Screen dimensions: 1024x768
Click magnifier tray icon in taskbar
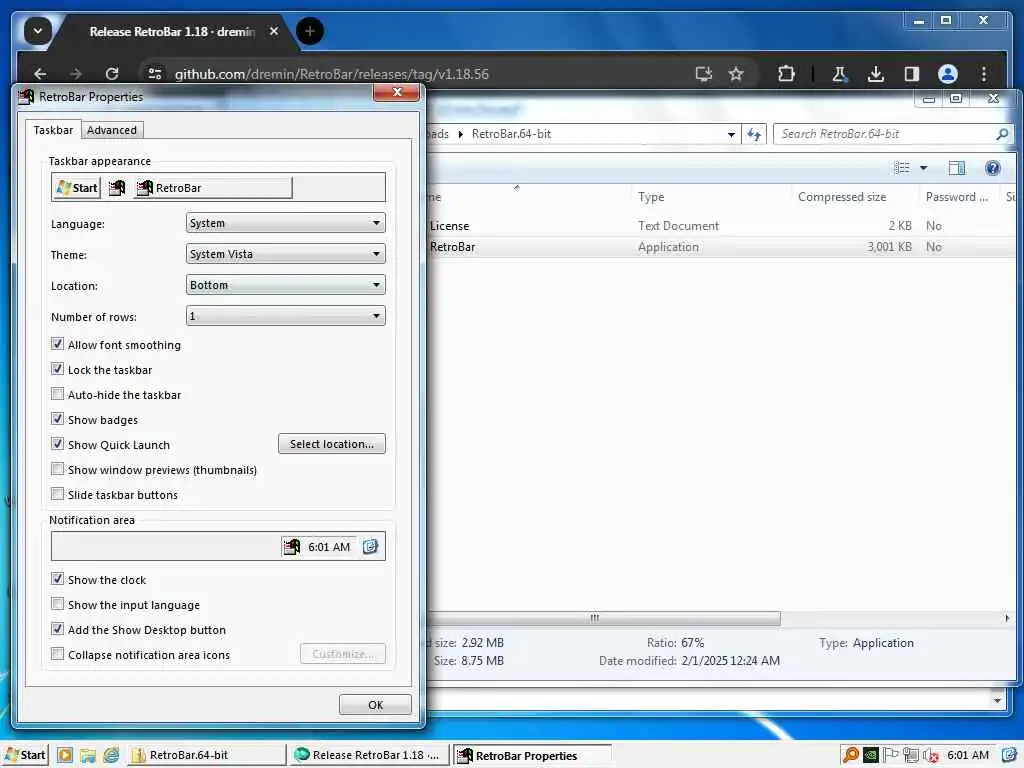[850, 755]
